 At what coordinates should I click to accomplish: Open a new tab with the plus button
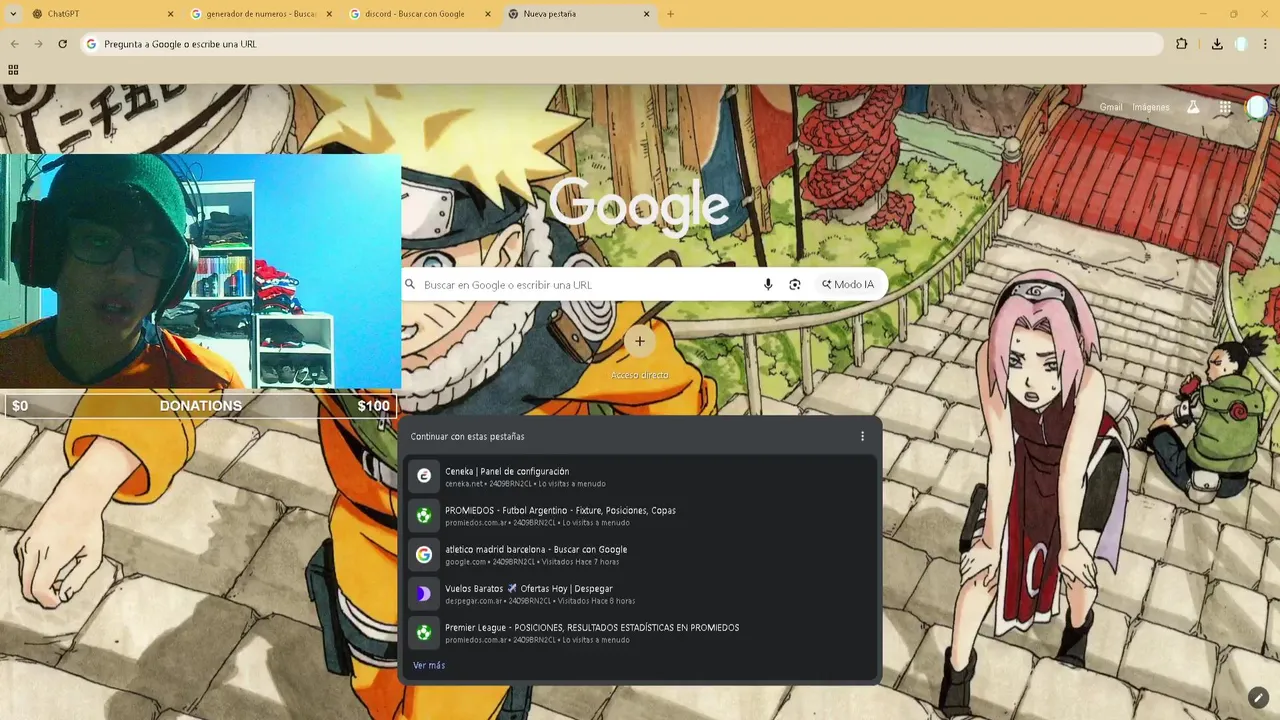coord(670,14)
